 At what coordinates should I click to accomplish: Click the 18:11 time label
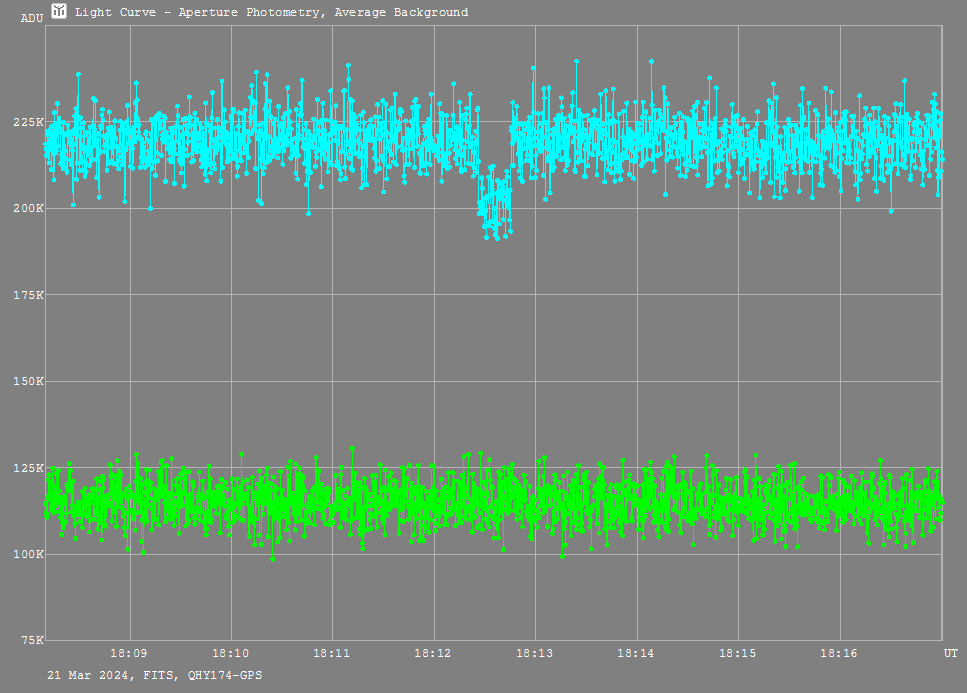point(332,653)
